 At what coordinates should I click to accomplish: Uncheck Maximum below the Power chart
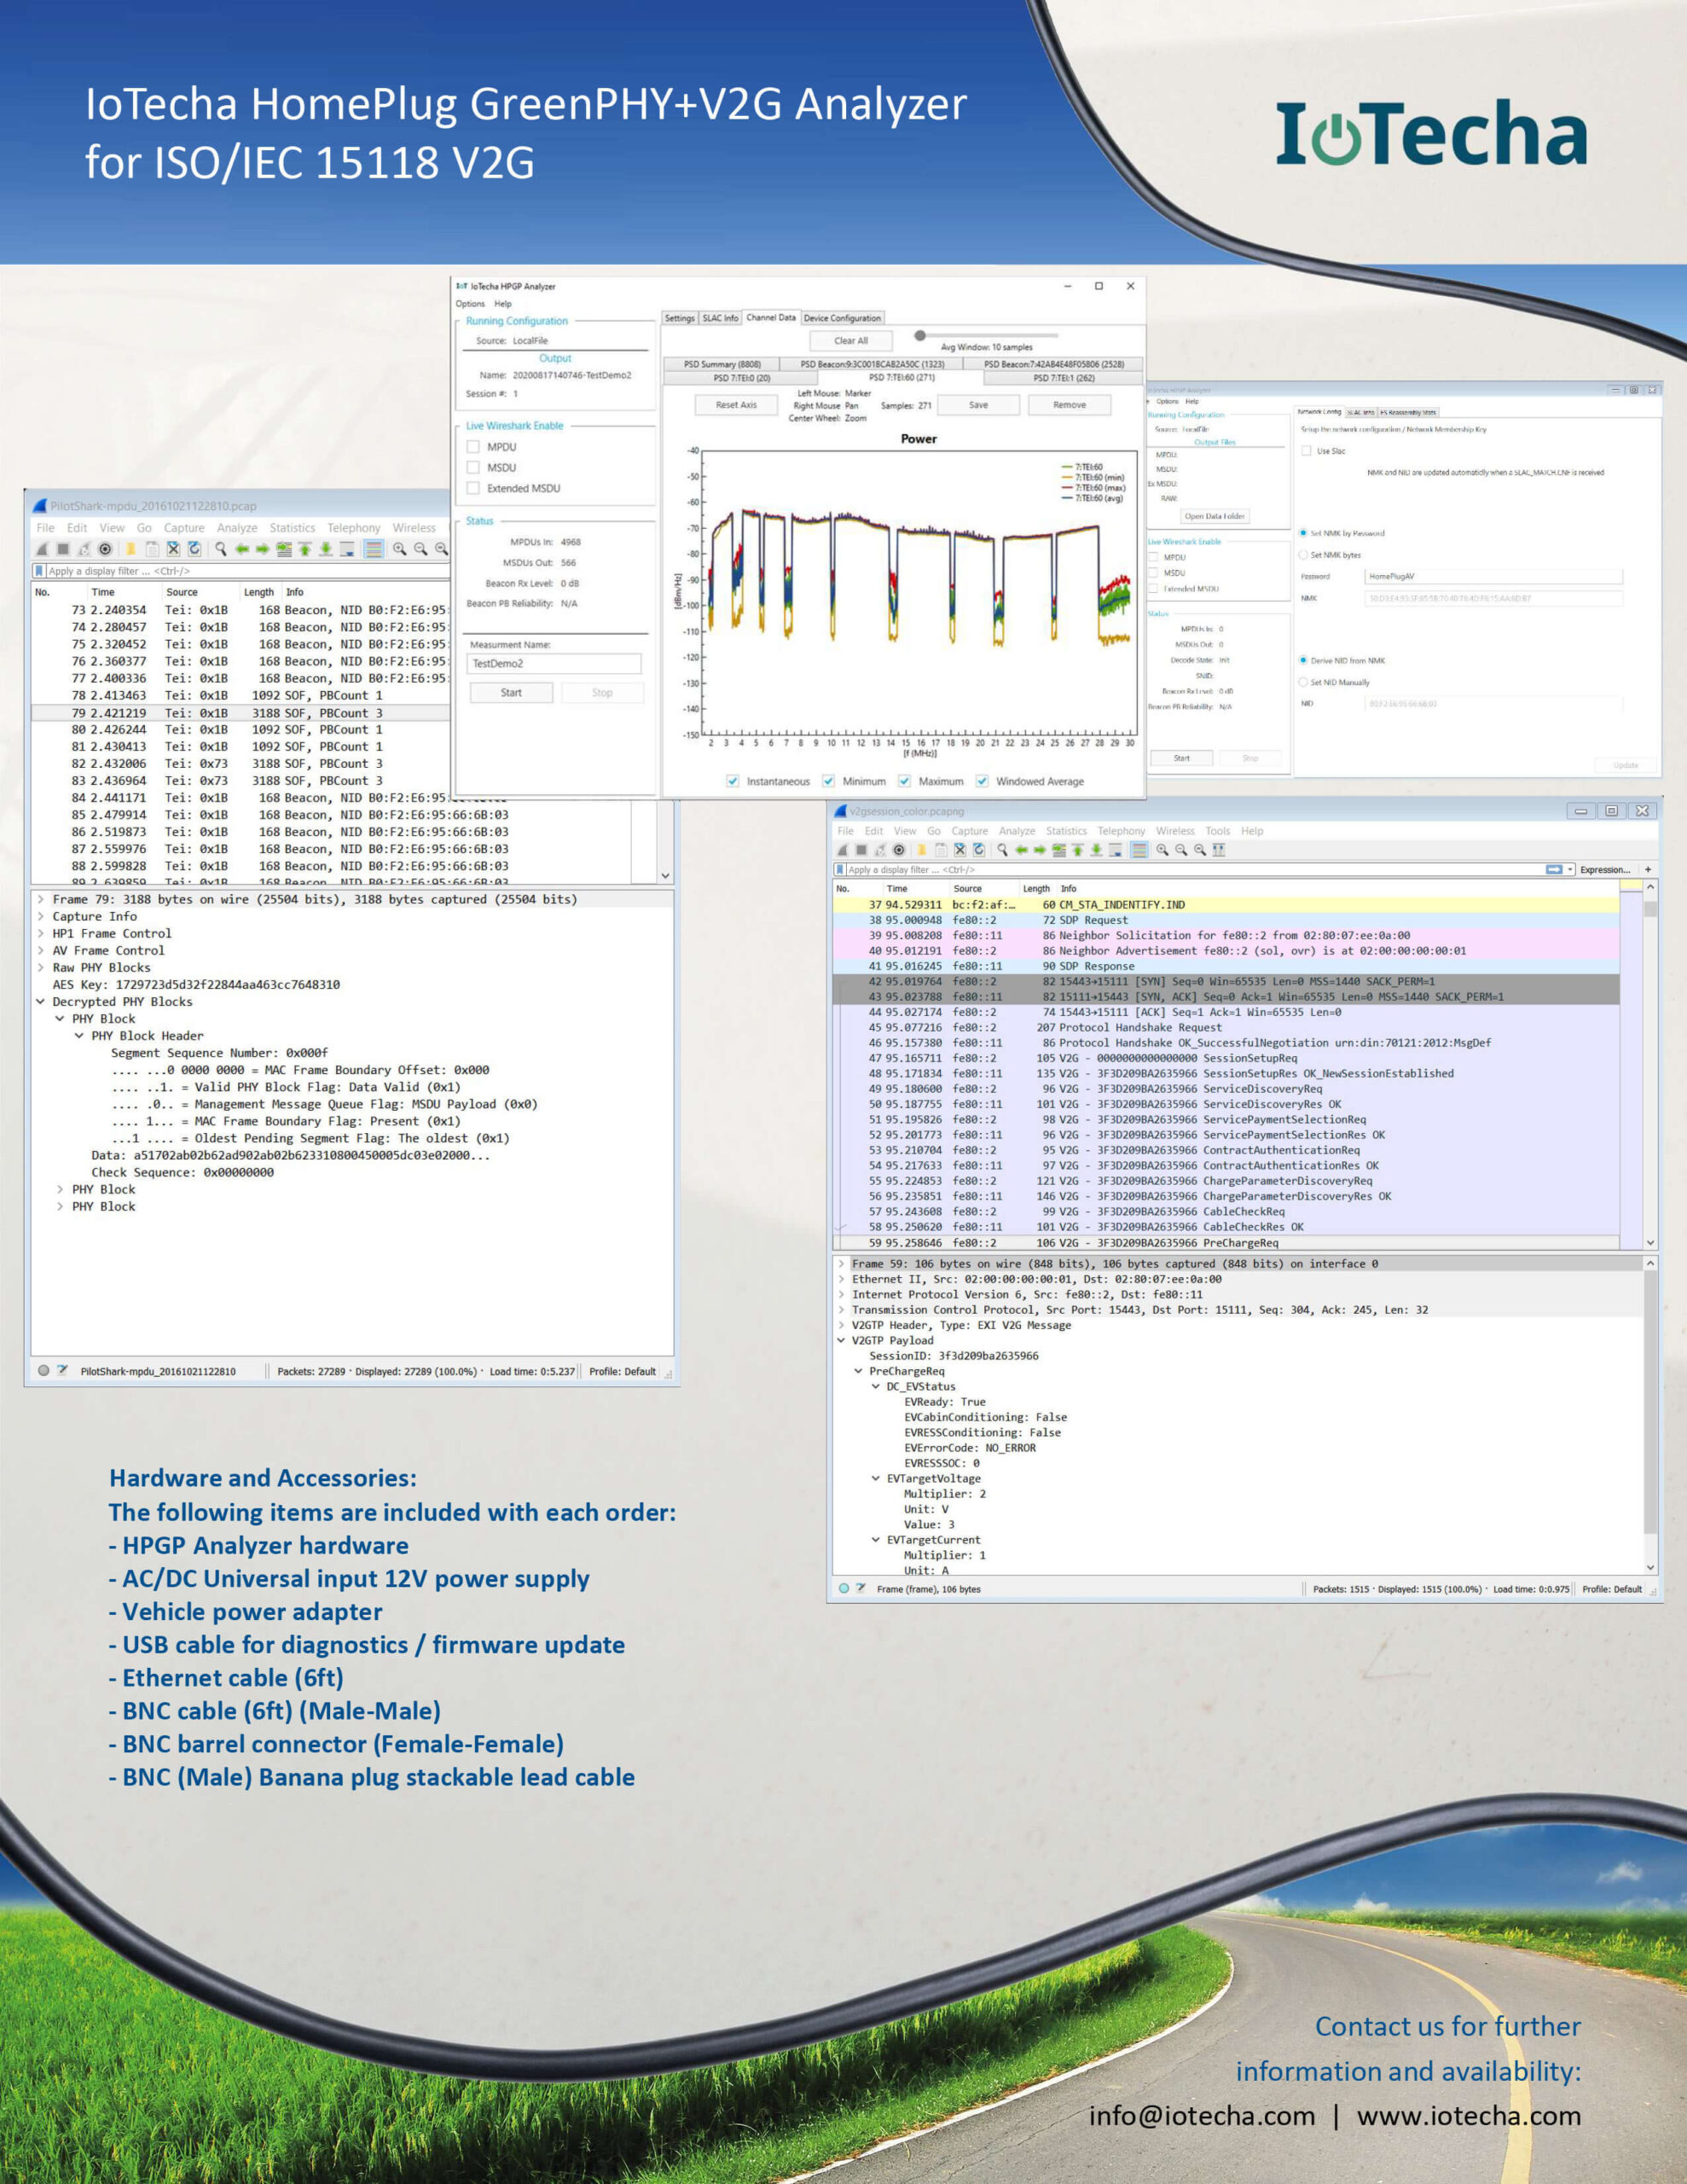(x=904, y=781)
